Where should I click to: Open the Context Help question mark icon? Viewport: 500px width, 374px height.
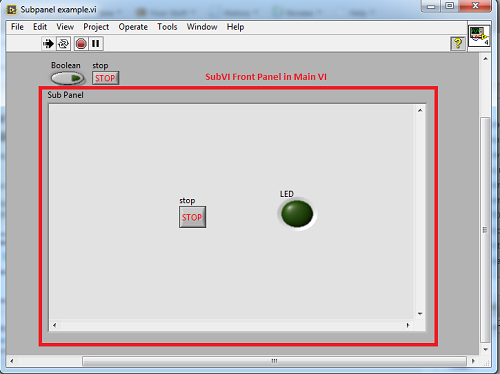pyautogui.click(x=458, y=44)
